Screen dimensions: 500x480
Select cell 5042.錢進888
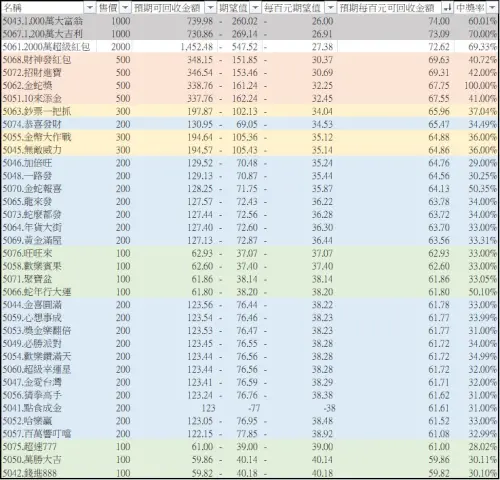pyautogui.click(x=49, y=473)
